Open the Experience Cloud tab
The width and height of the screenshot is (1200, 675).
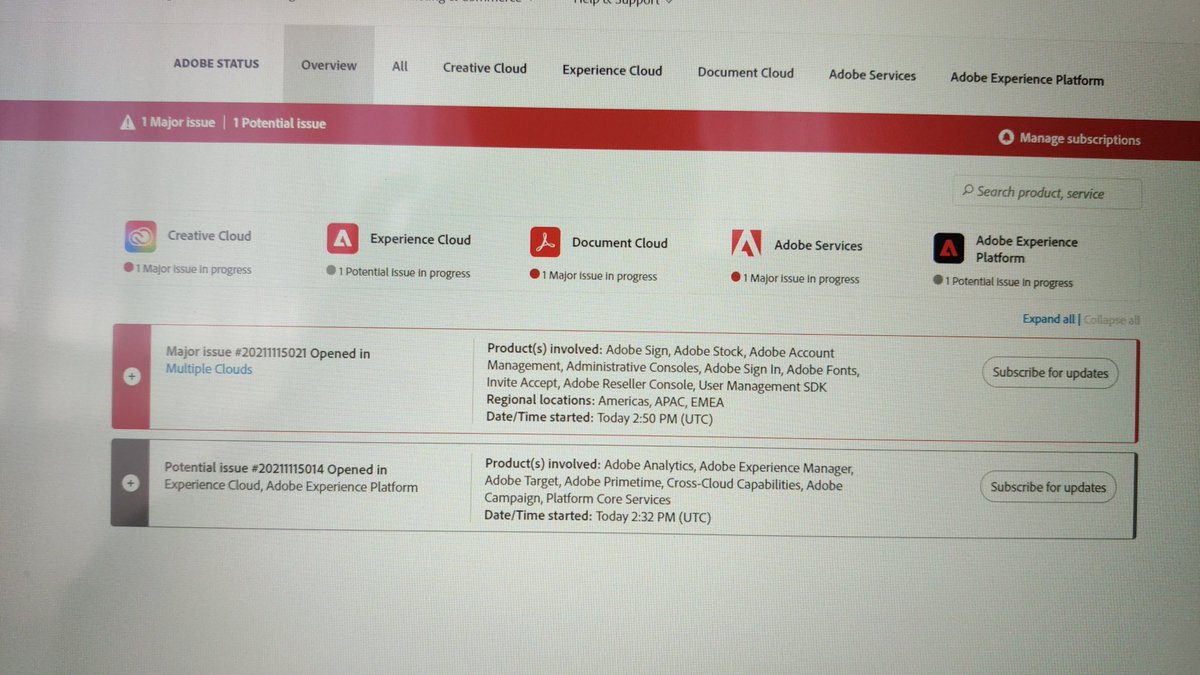tap(612, 70)
